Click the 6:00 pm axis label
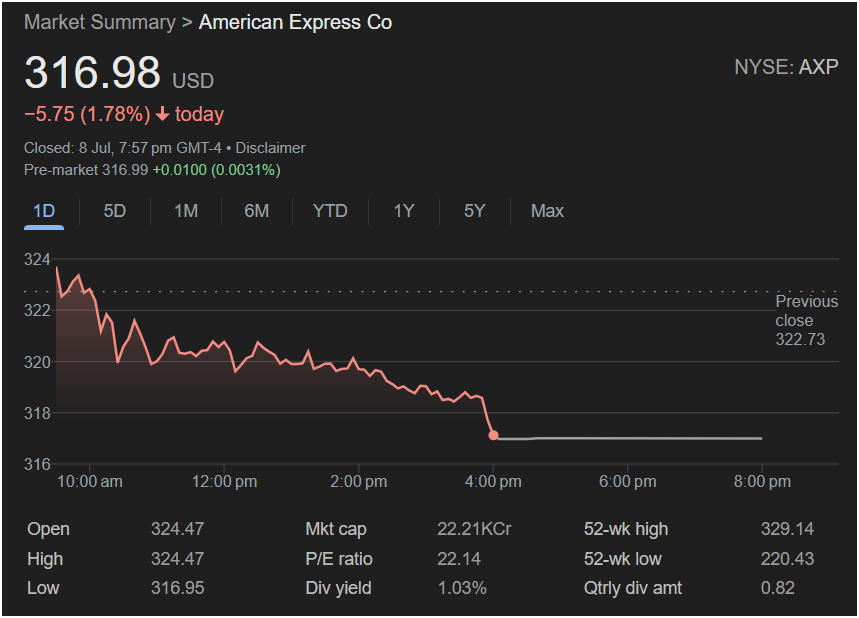This screenshot has width=859, height=618. pos(627,482)
